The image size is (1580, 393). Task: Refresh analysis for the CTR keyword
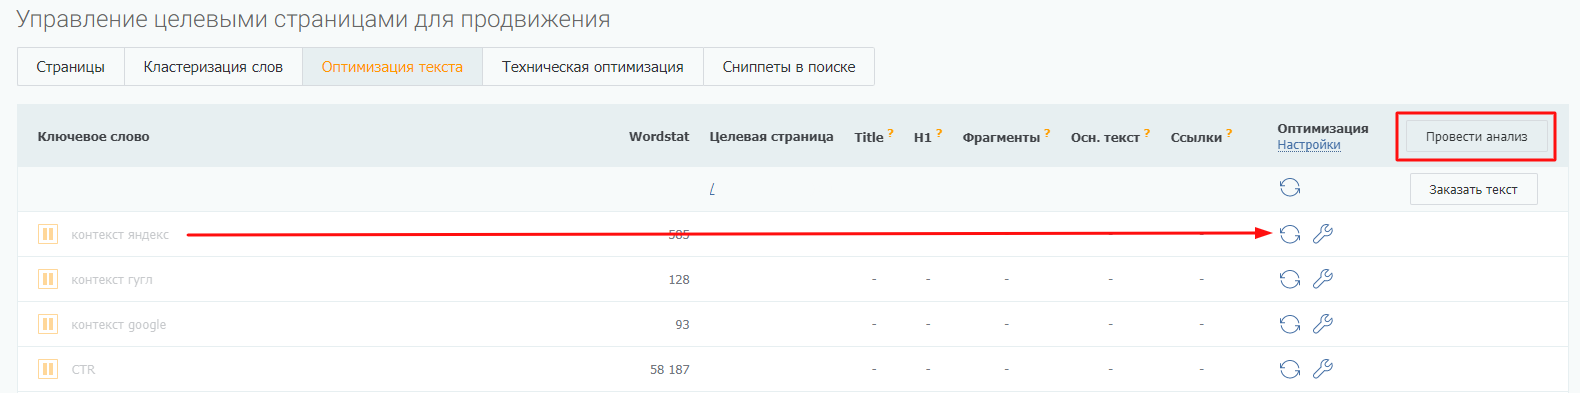pos(1290,369)
